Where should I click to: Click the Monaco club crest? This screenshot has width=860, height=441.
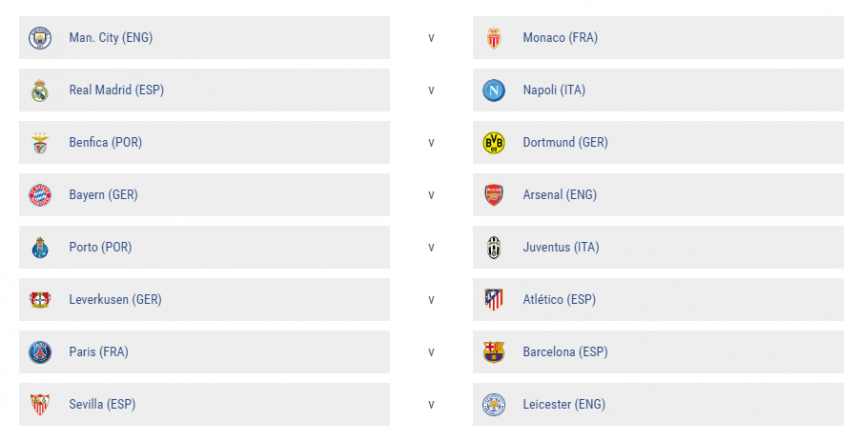tap(494, 38)
